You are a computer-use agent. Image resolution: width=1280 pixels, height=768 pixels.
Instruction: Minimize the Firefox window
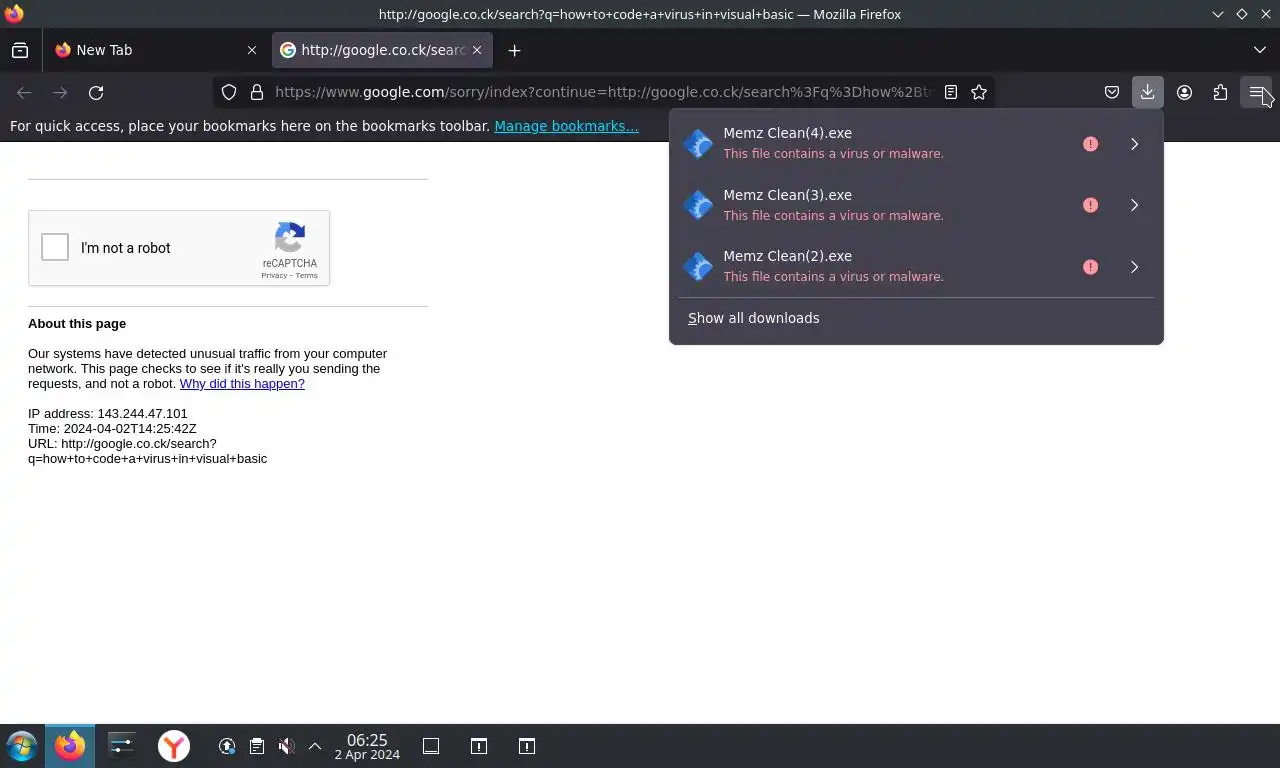[x=1217, y=14]
